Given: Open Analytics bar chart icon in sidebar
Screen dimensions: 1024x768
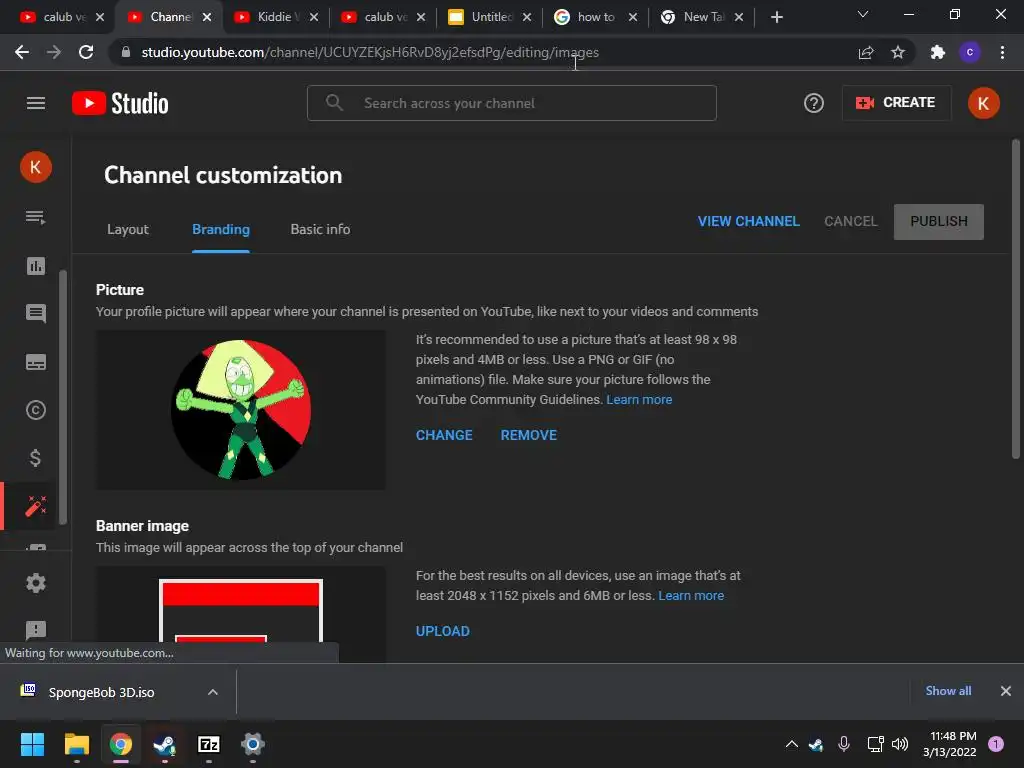Looking at the screenshot, I should coord(36,266).
